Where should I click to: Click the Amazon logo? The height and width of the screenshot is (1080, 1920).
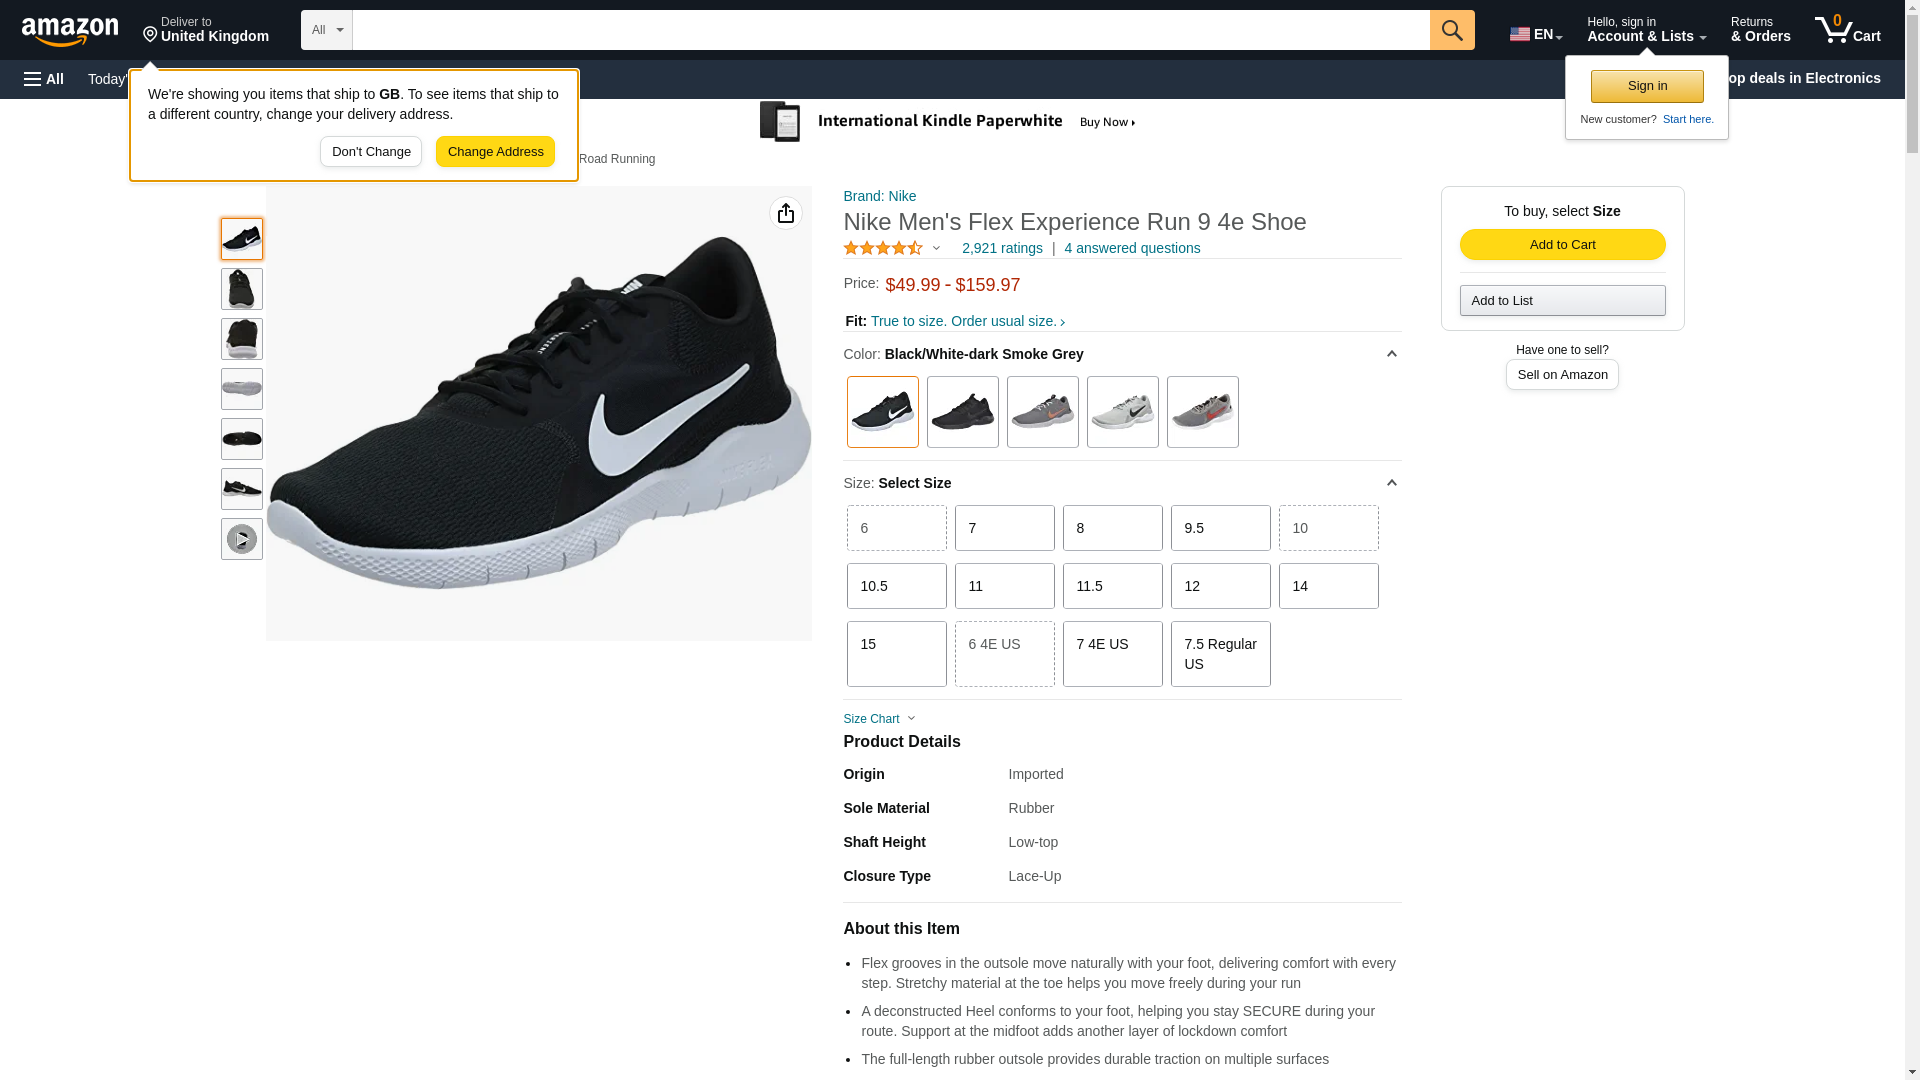[70, 32]
